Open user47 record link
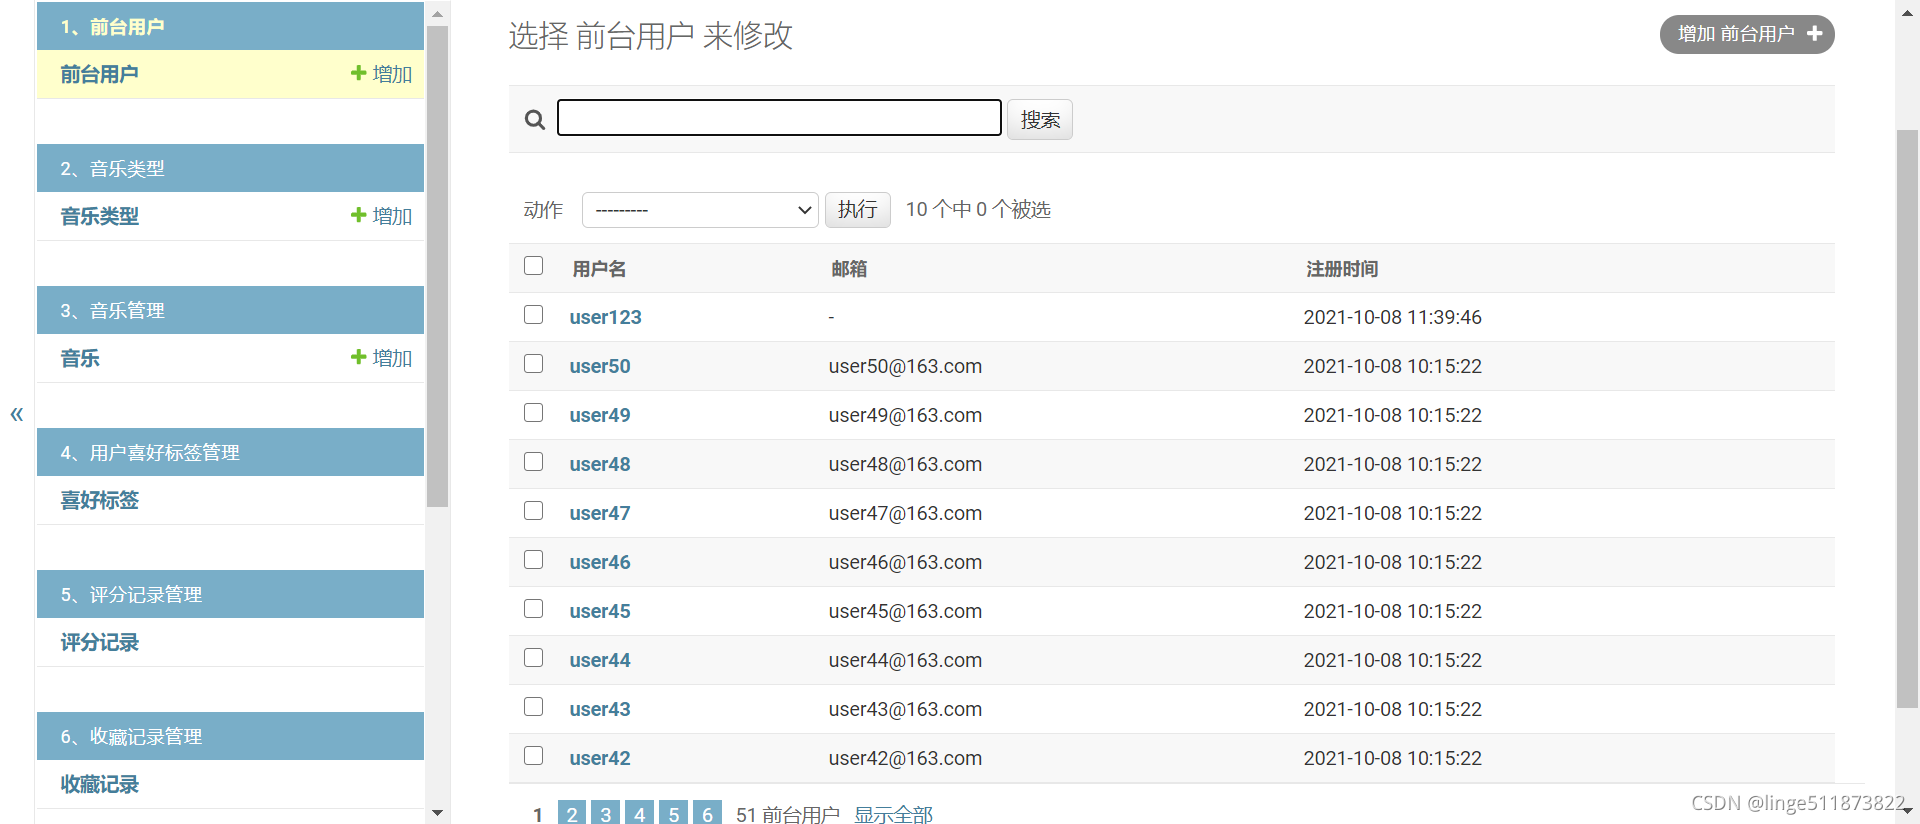This screenshot has height=824, width=1920. click(x=600, y=513)
